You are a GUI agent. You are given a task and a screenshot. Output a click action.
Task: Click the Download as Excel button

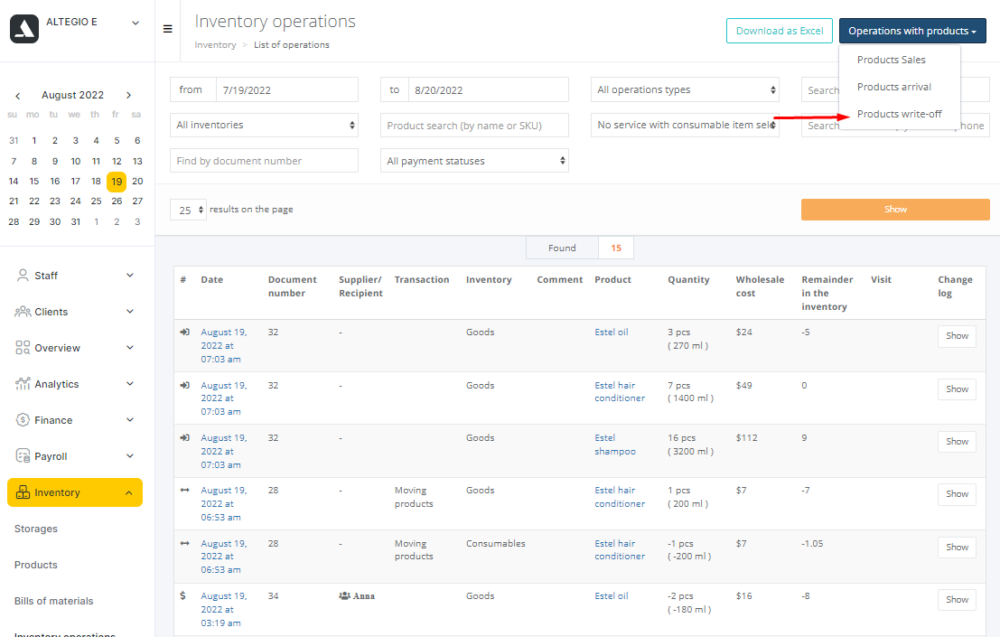click(779, 31)
